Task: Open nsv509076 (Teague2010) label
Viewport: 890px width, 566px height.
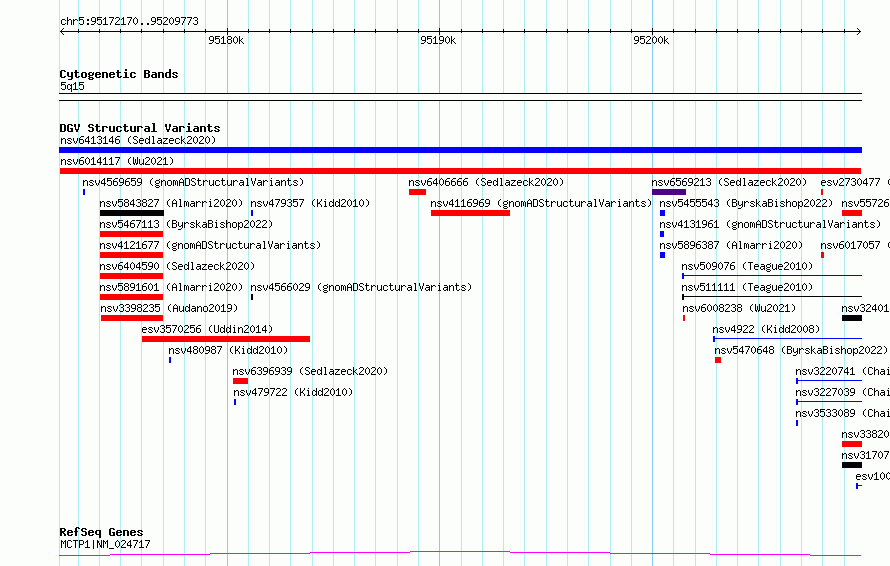Action: coord(747,266)
